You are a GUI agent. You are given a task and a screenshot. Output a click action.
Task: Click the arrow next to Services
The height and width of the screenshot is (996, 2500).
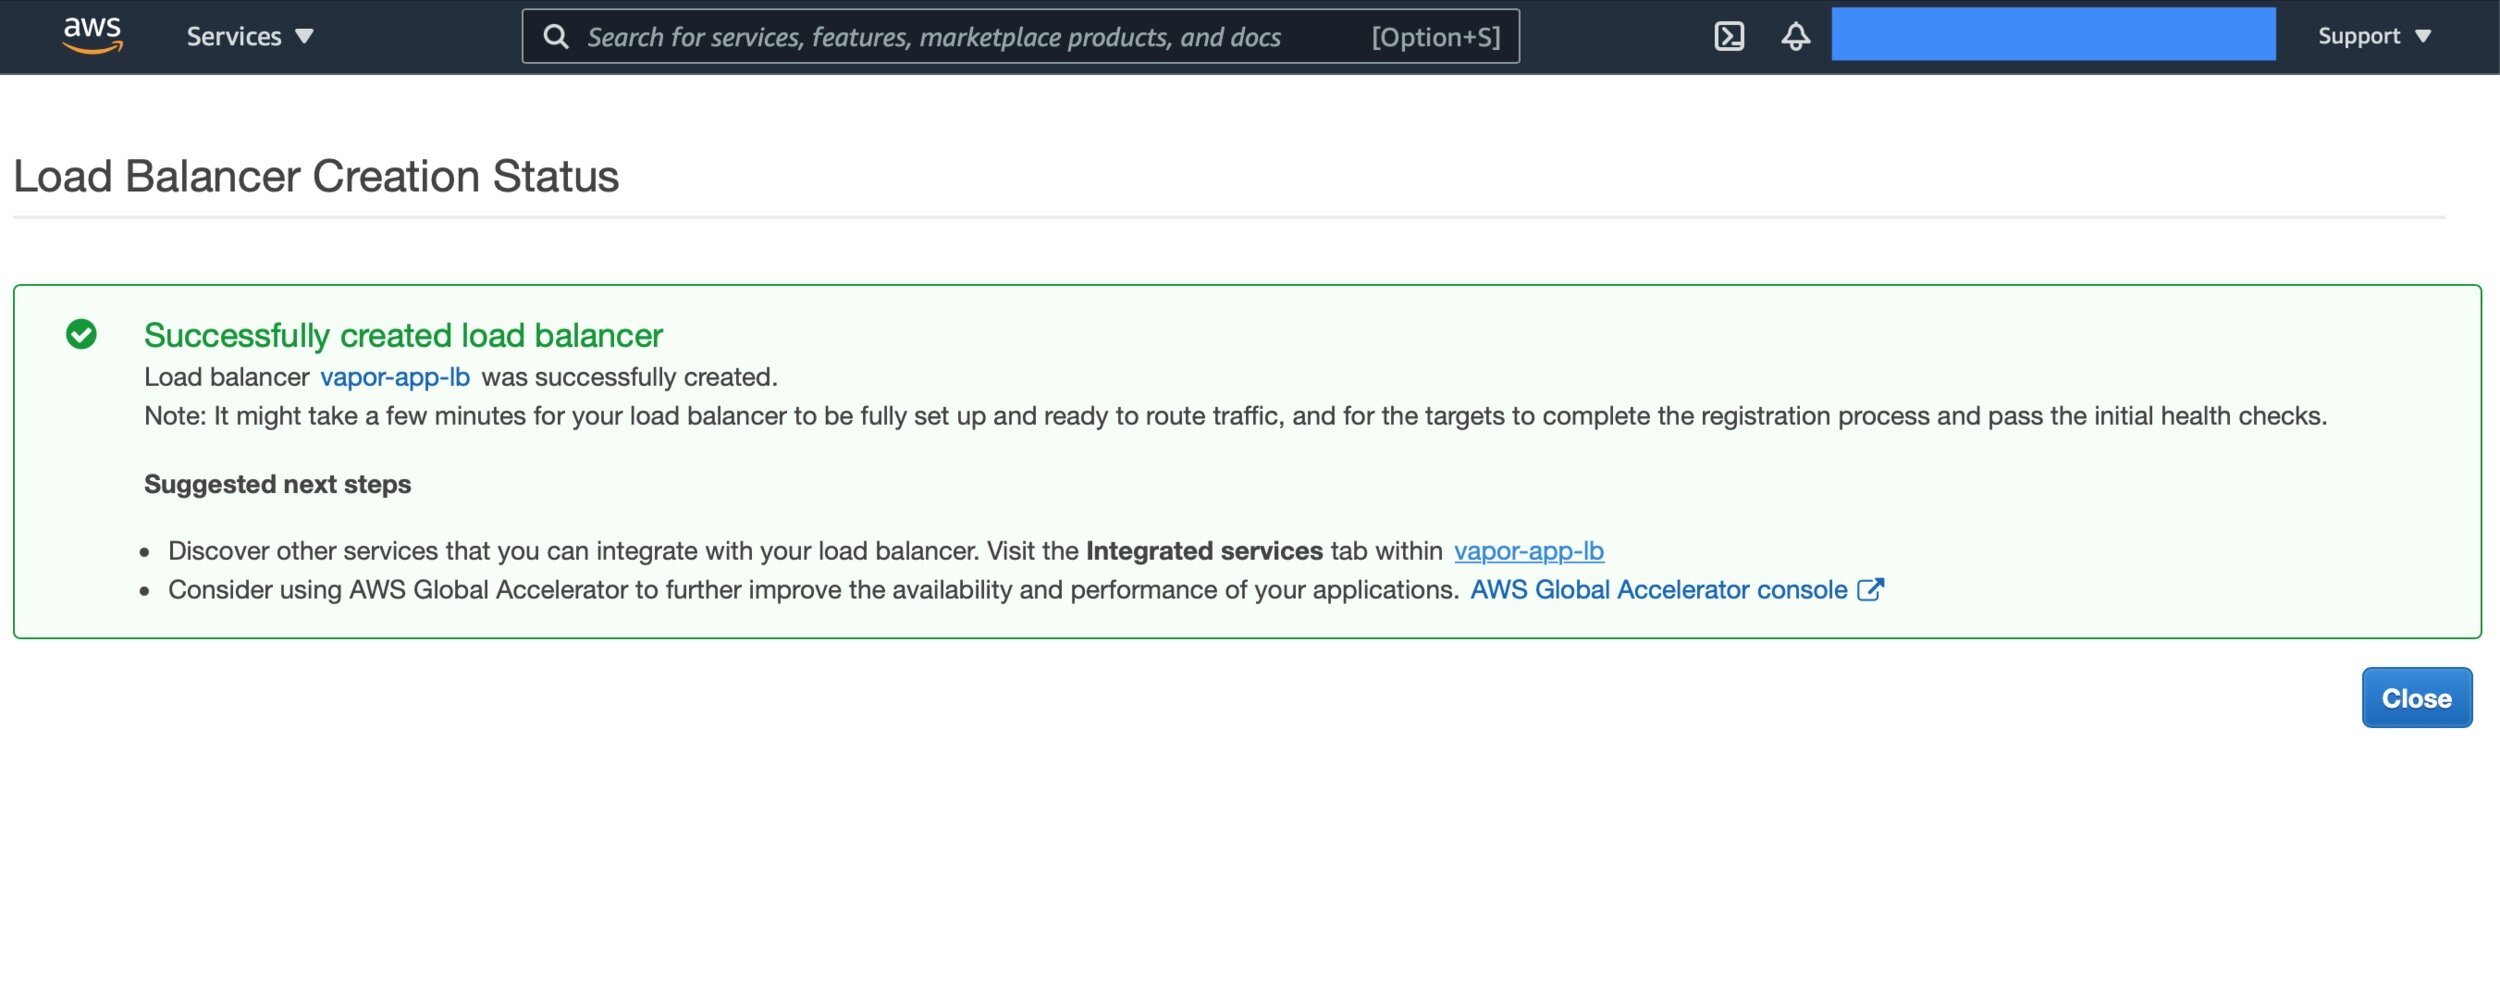click(305, 37)
